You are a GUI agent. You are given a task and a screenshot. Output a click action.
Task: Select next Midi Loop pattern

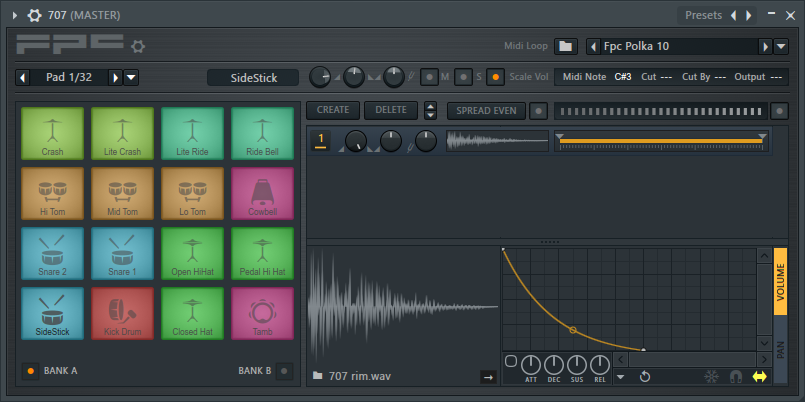(765, 46)
